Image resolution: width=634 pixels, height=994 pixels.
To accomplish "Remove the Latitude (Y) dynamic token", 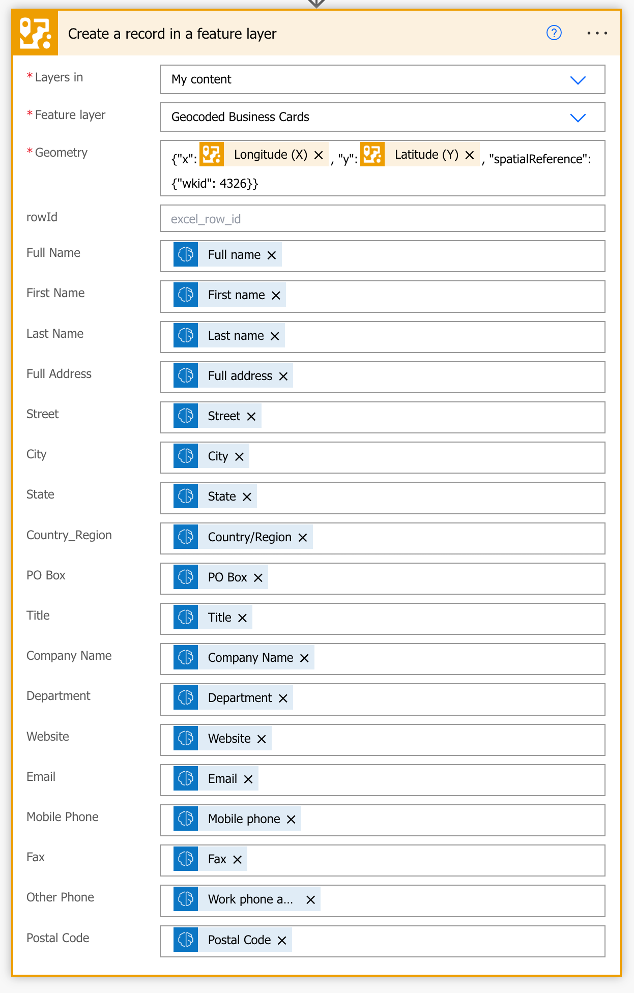I will (x=469, y=155).
